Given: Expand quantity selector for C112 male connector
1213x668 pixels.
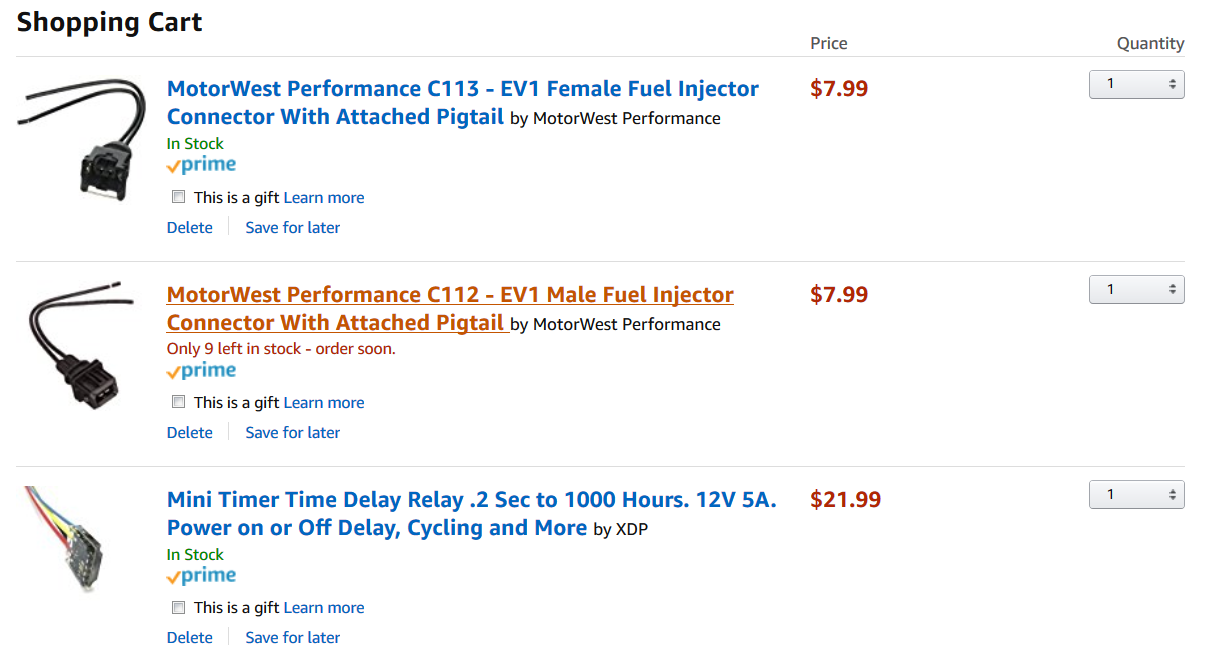Looking at the screenshot, I should pos(1136,290).
